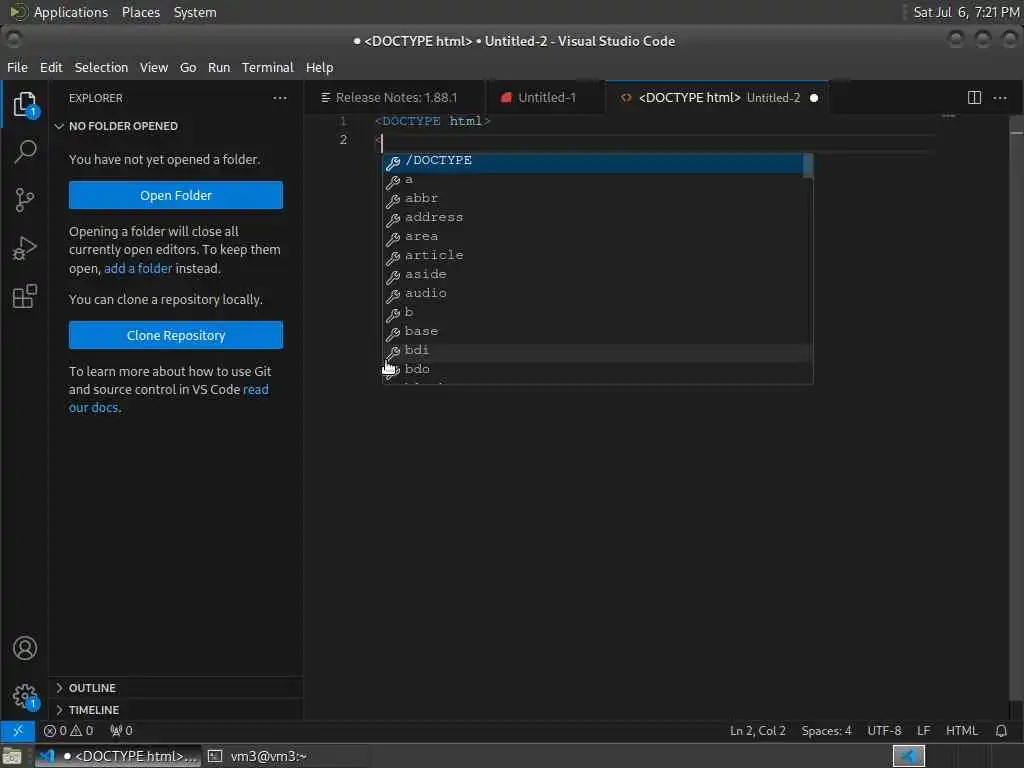Select the 'area' suggestion
1024x768 pixels.
coord(598,238)
